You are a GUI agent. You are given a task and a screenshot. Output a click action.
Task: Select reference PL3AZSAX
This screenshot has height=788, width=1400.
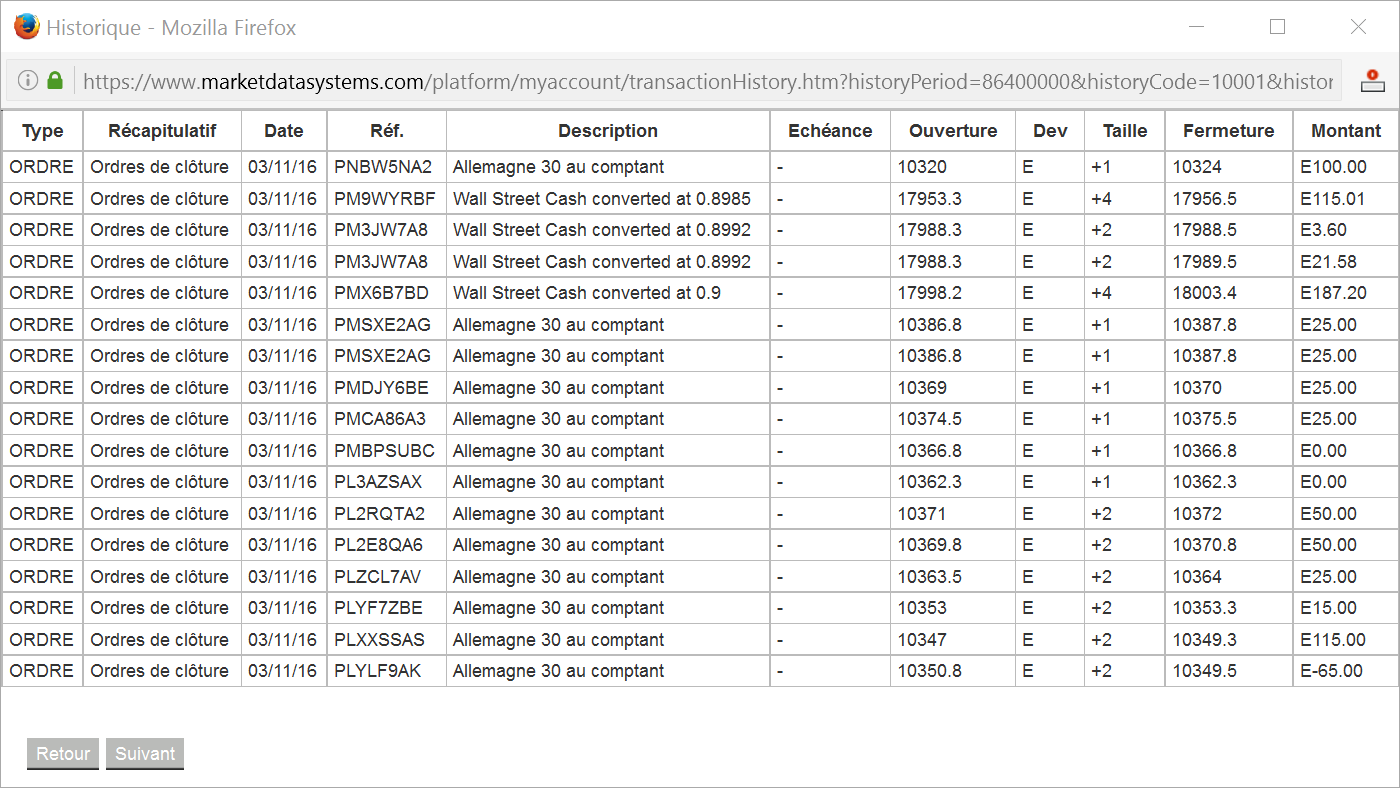tap(378, 482)
